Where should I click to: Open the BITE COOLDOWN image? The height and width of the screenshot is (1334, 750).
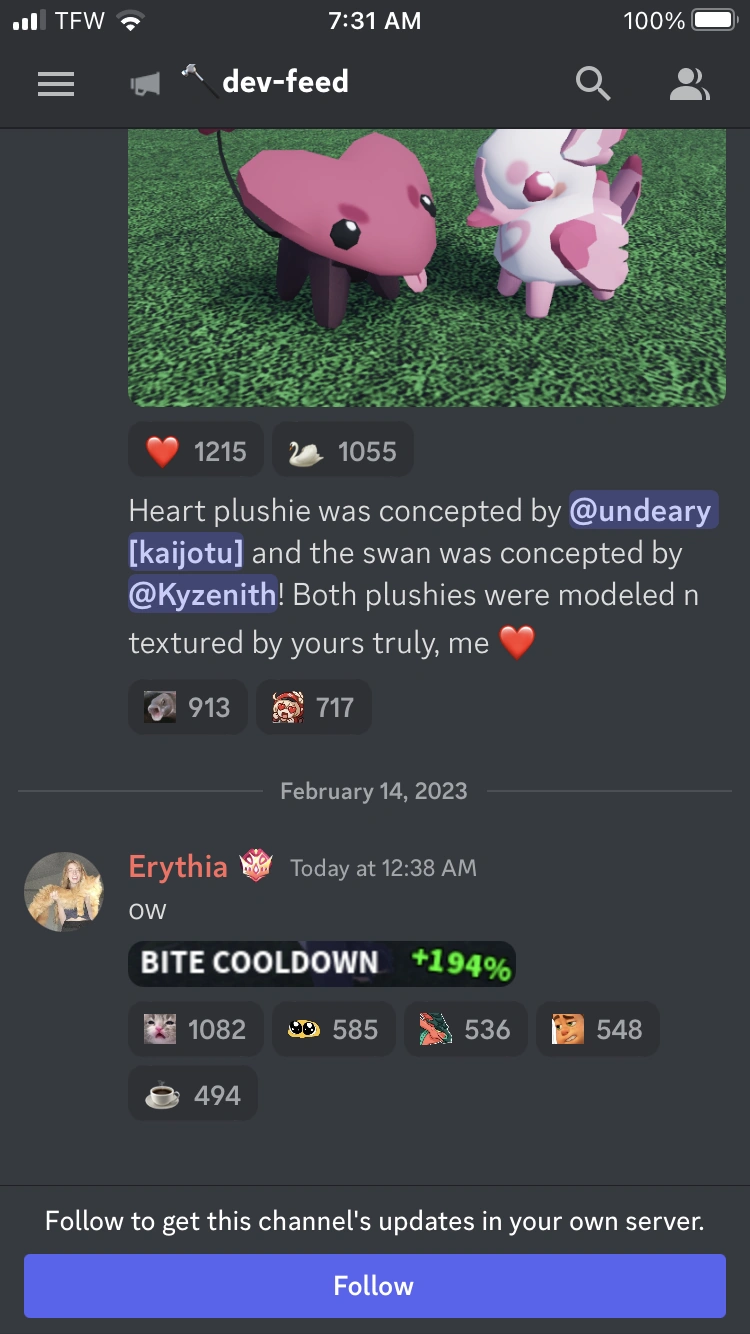[x=322, y=963]
